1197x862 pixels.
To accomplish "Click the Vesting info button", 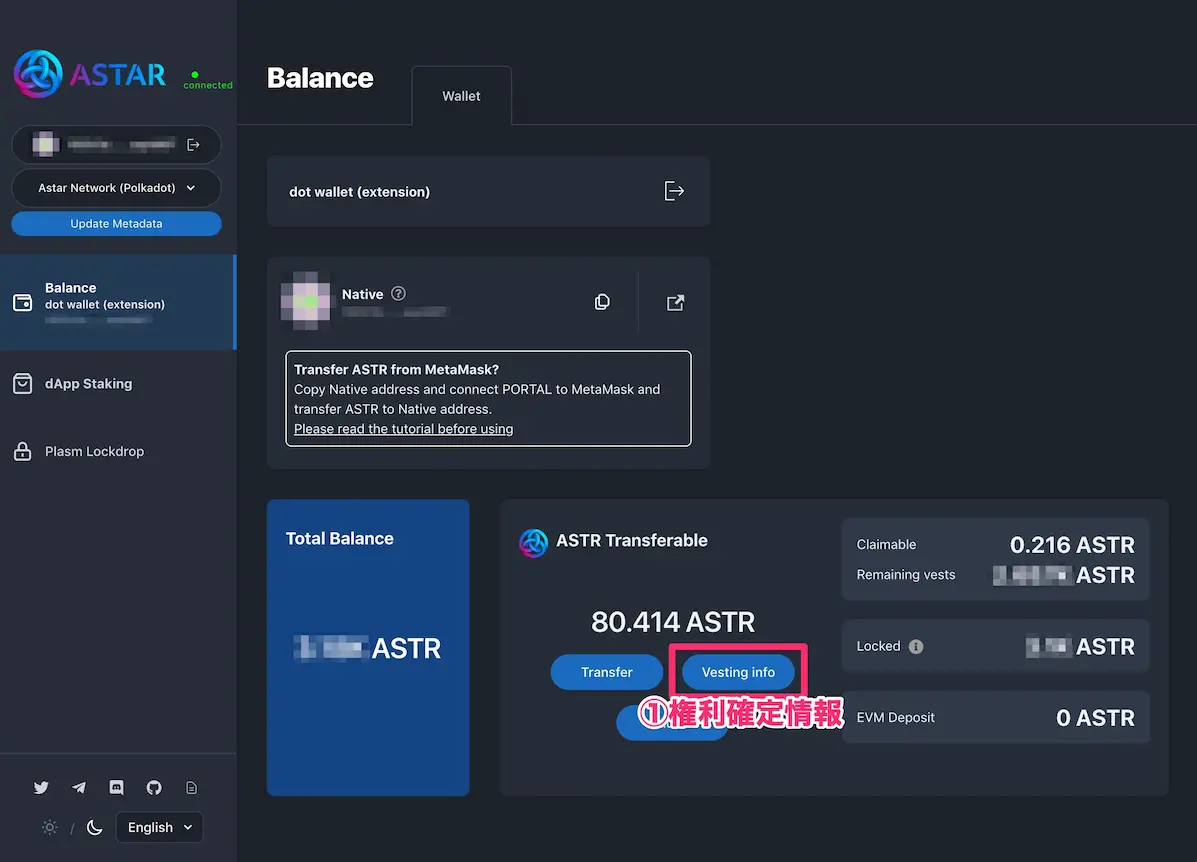I will coord(738,672).
